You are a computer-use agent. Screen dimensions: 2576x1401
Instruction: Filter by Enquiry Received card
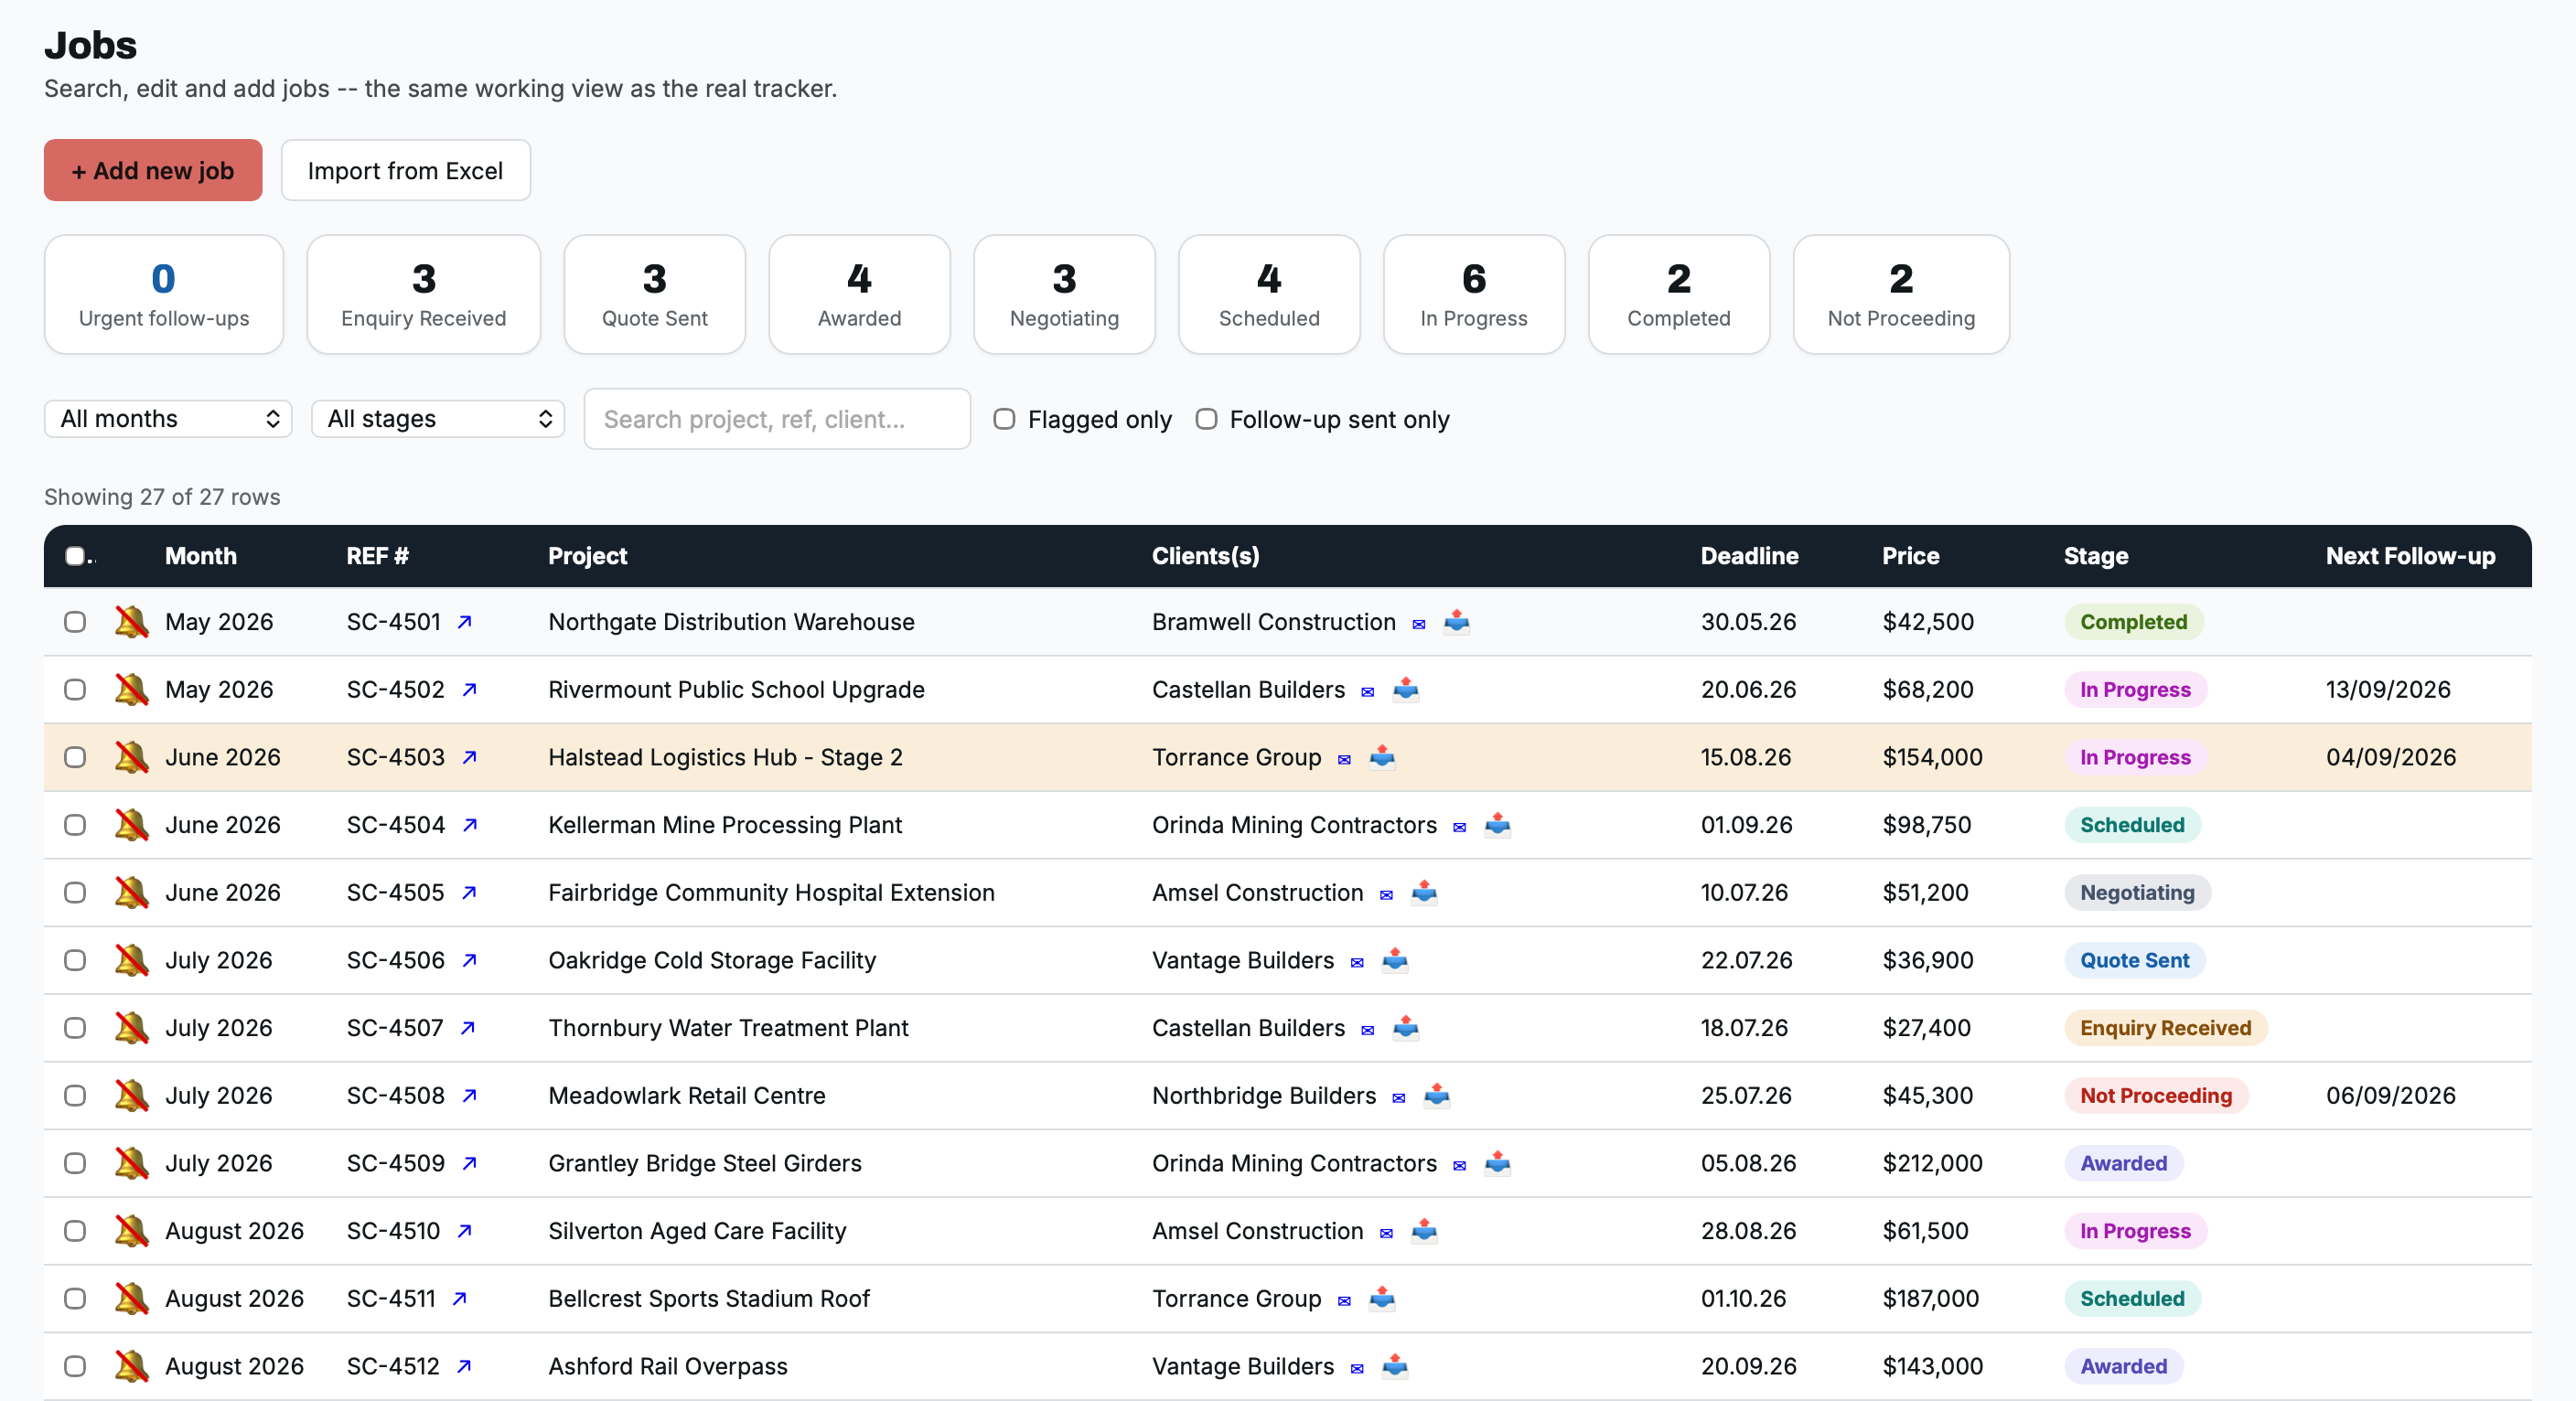pos(424,294)
